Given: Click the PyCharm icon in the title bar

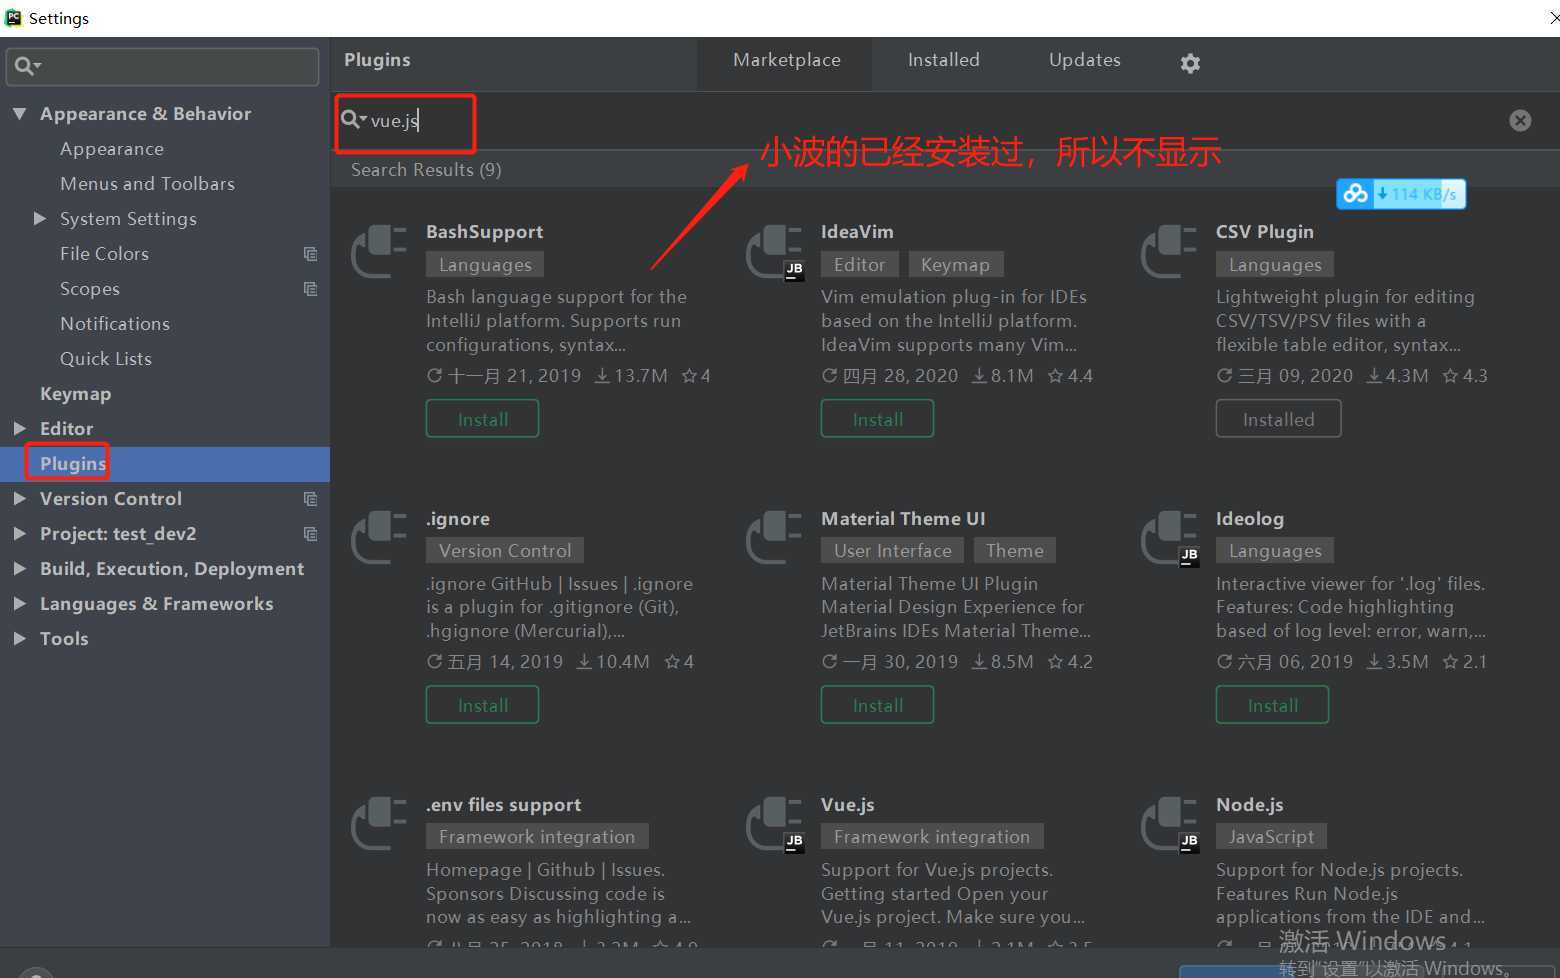Looking at the screenshot, I should click(13, 18).
